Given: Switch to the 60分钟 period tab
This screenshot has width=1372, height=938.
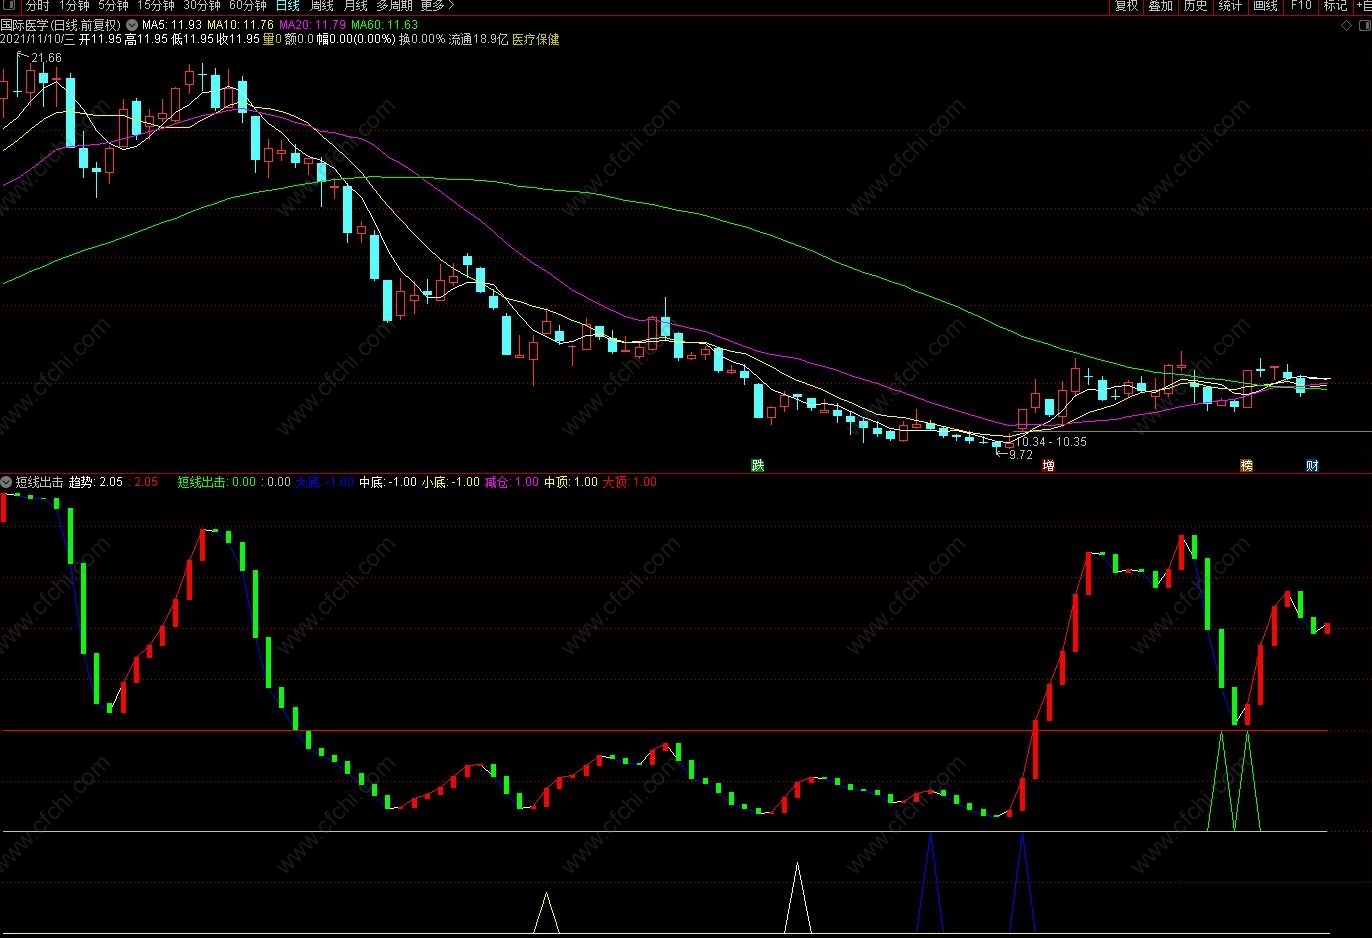Looking at the screenshot, I should [x=248, y=6].
